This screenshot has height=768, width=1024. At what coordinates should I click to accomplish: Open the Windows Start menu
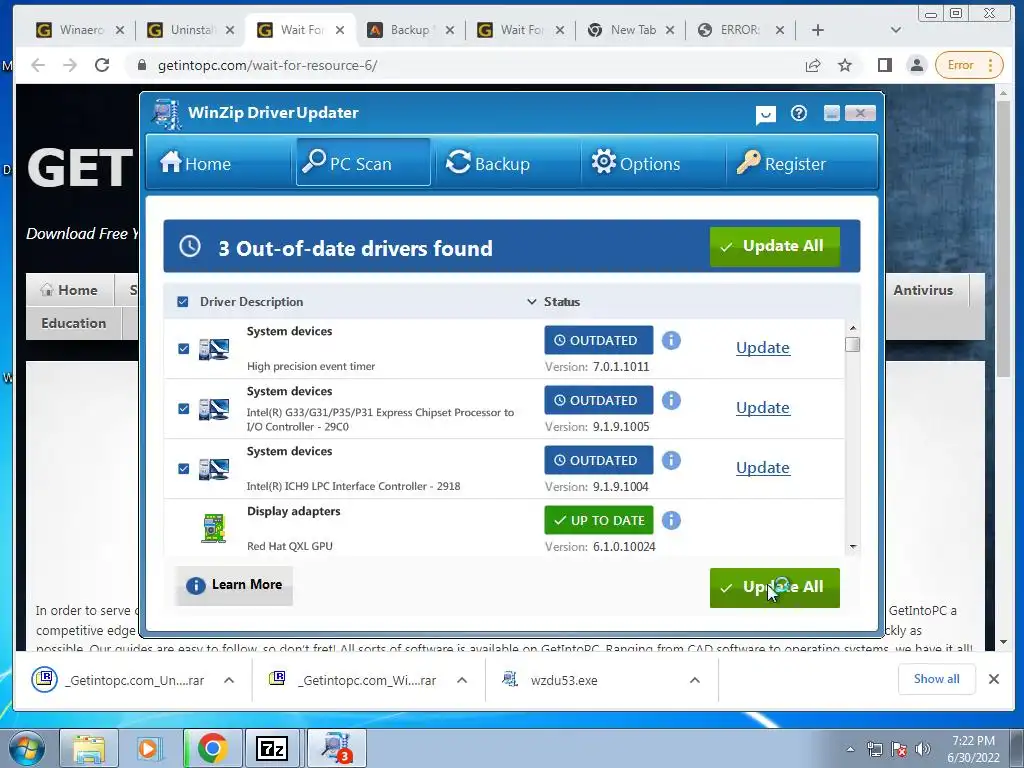click(x=25, y=748)
